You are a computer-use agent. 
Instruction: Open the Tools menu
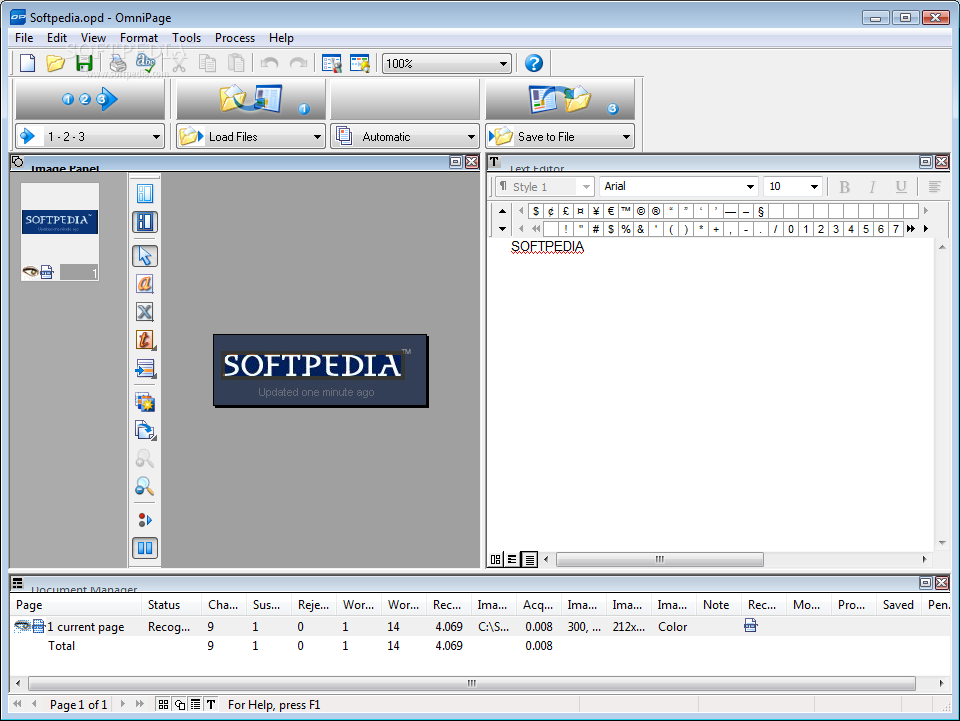pos(186,38)
